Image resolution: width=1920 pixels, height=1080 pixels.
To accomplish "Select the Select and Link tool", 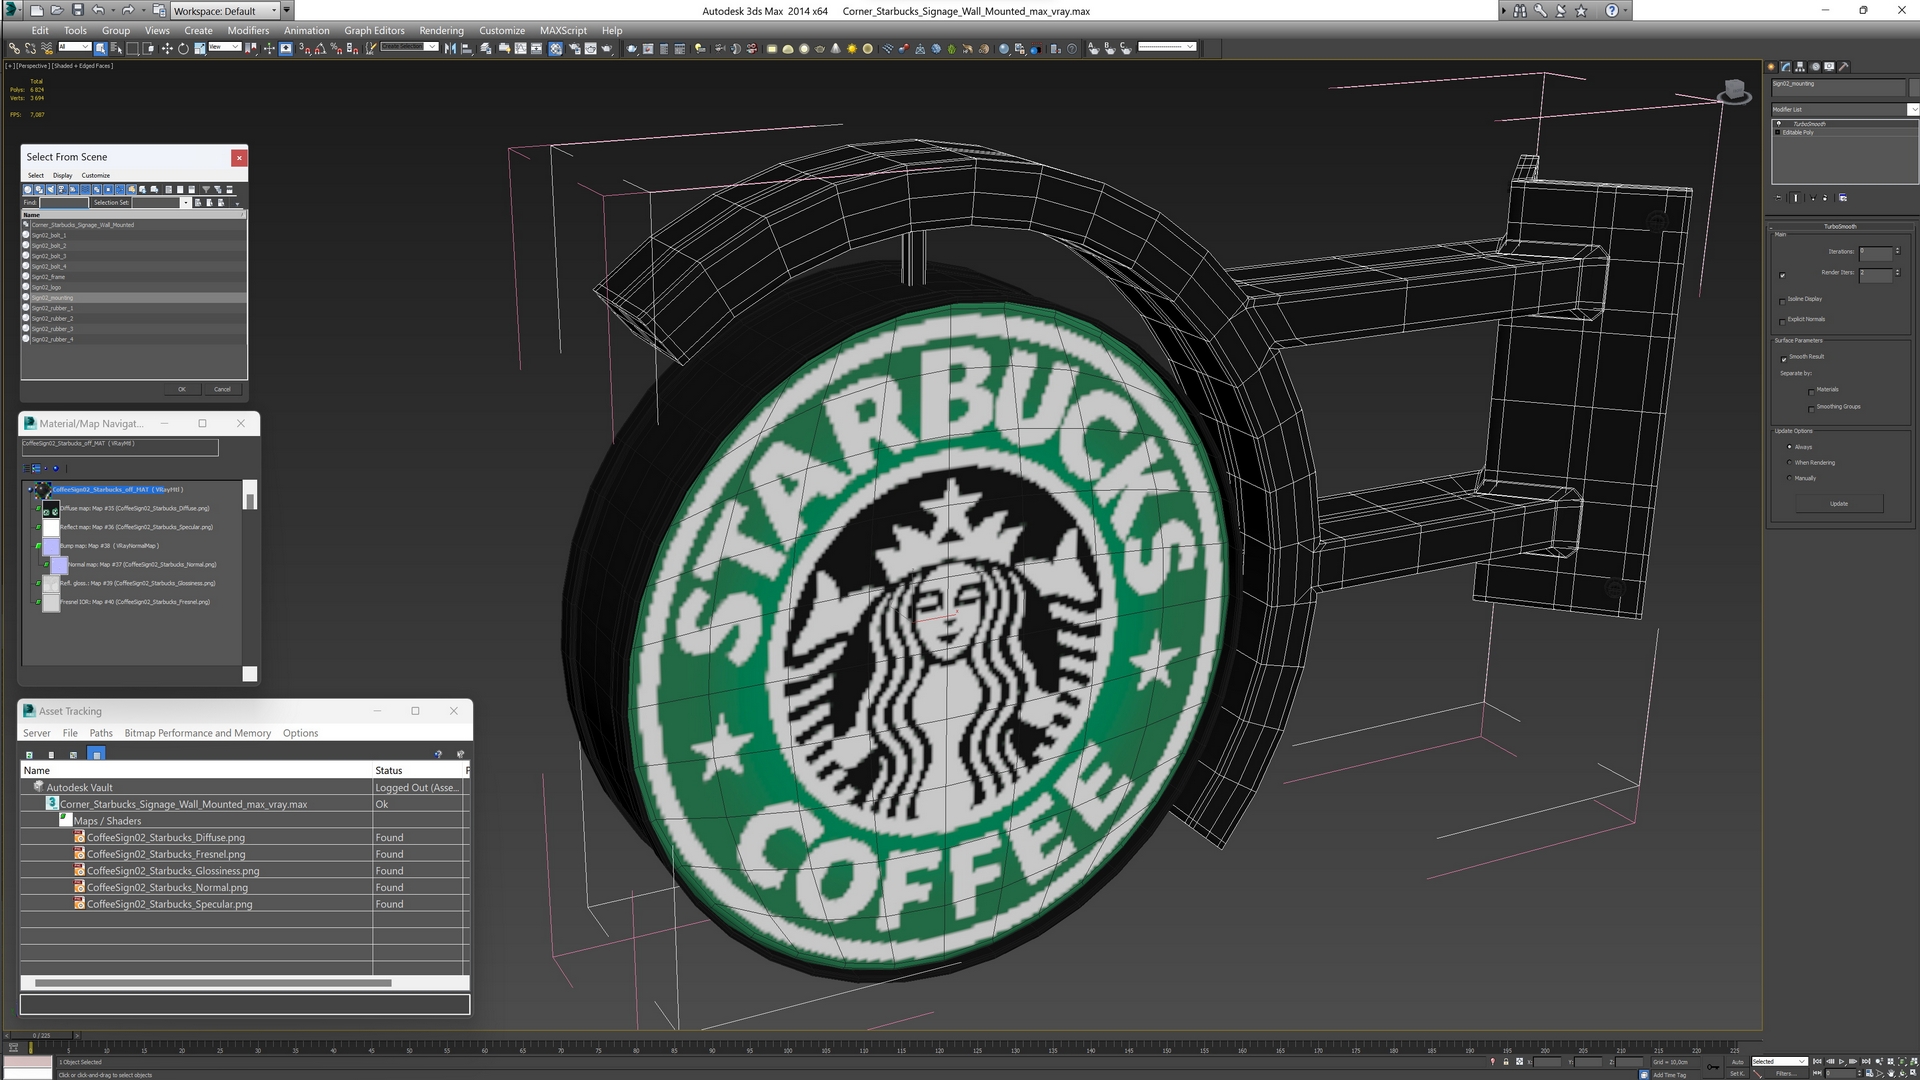I will tap(14, 48).
